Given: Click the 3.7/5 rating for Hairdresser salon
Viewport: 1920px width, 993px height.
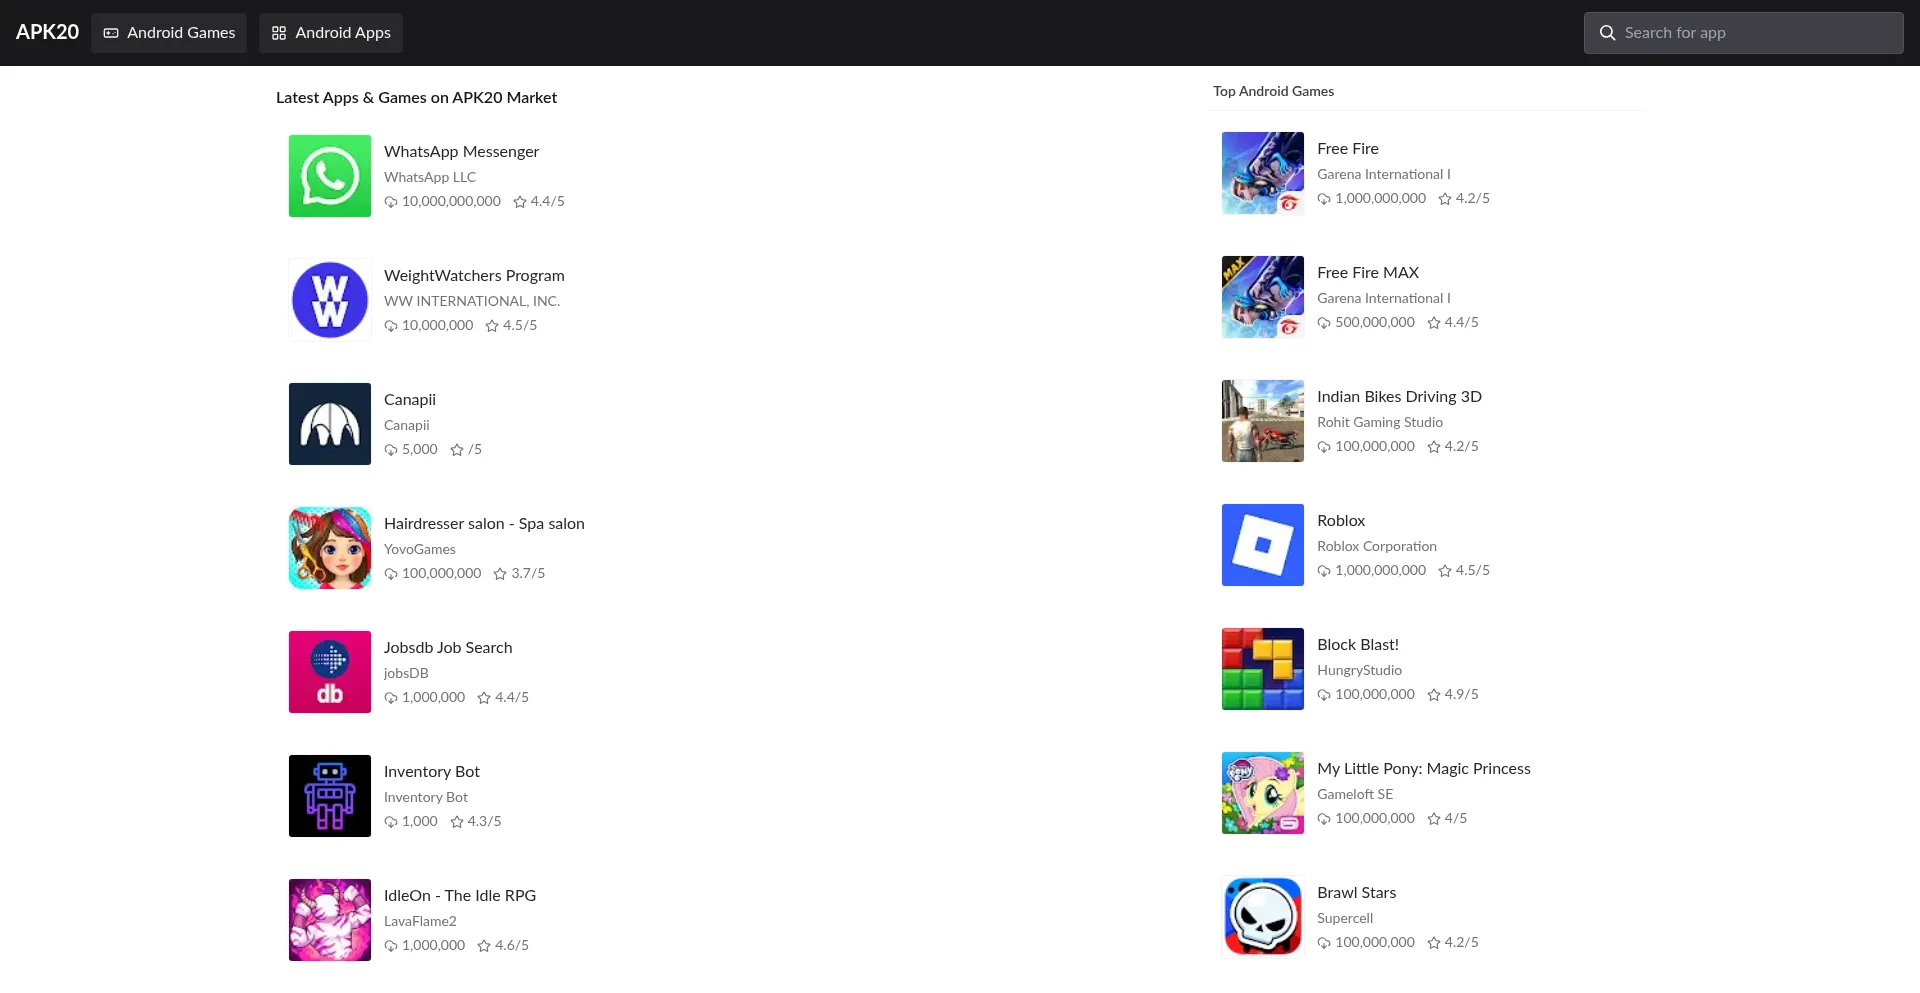Looking at the screenshot, I should pyautogui.click(x=528, y=573).
